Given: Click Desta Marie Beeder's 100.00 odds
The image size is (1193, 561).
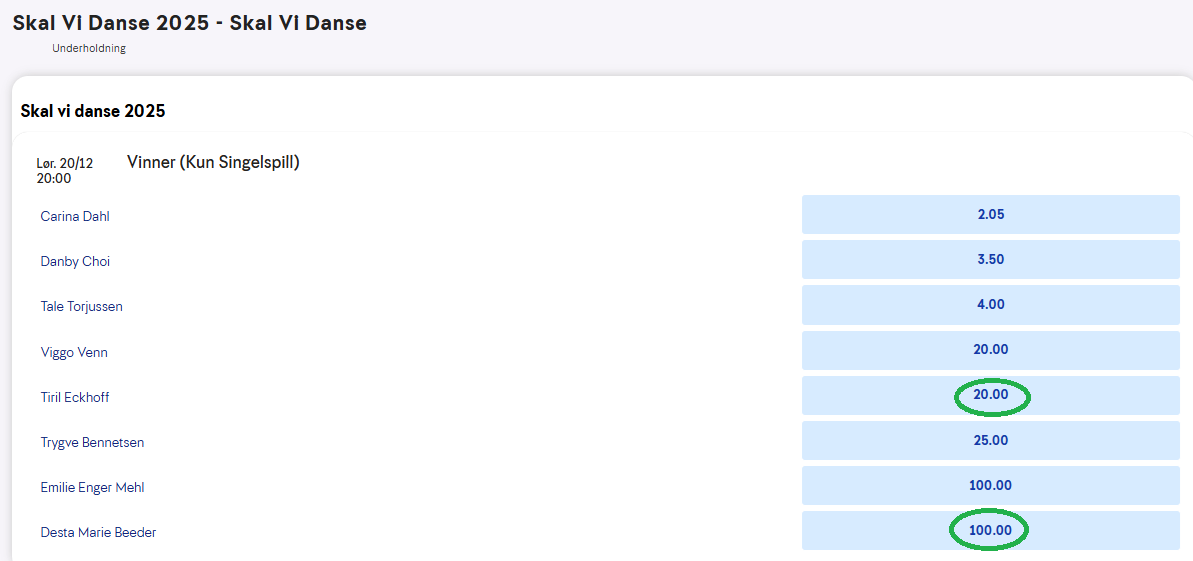Looking at the screenshot, I should (x=990, y=531).
